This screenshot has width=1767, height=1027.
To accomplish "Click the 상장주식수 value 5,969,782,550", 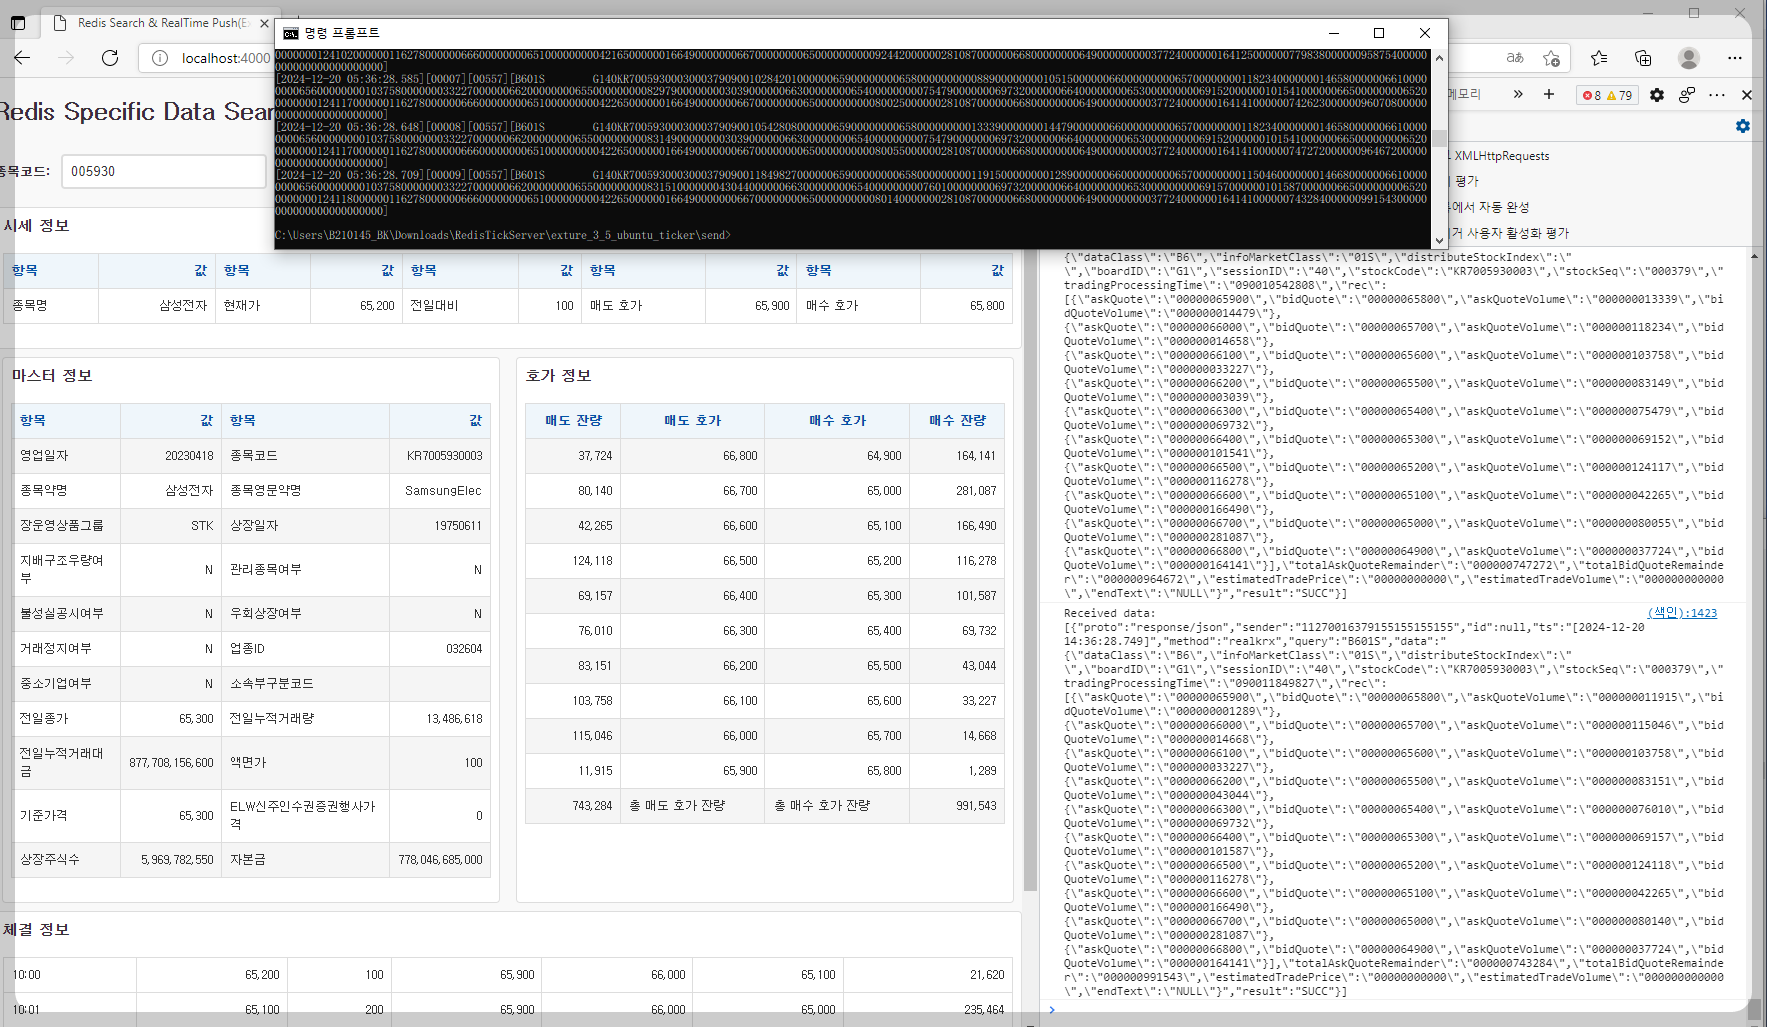I will coord(177,859).
